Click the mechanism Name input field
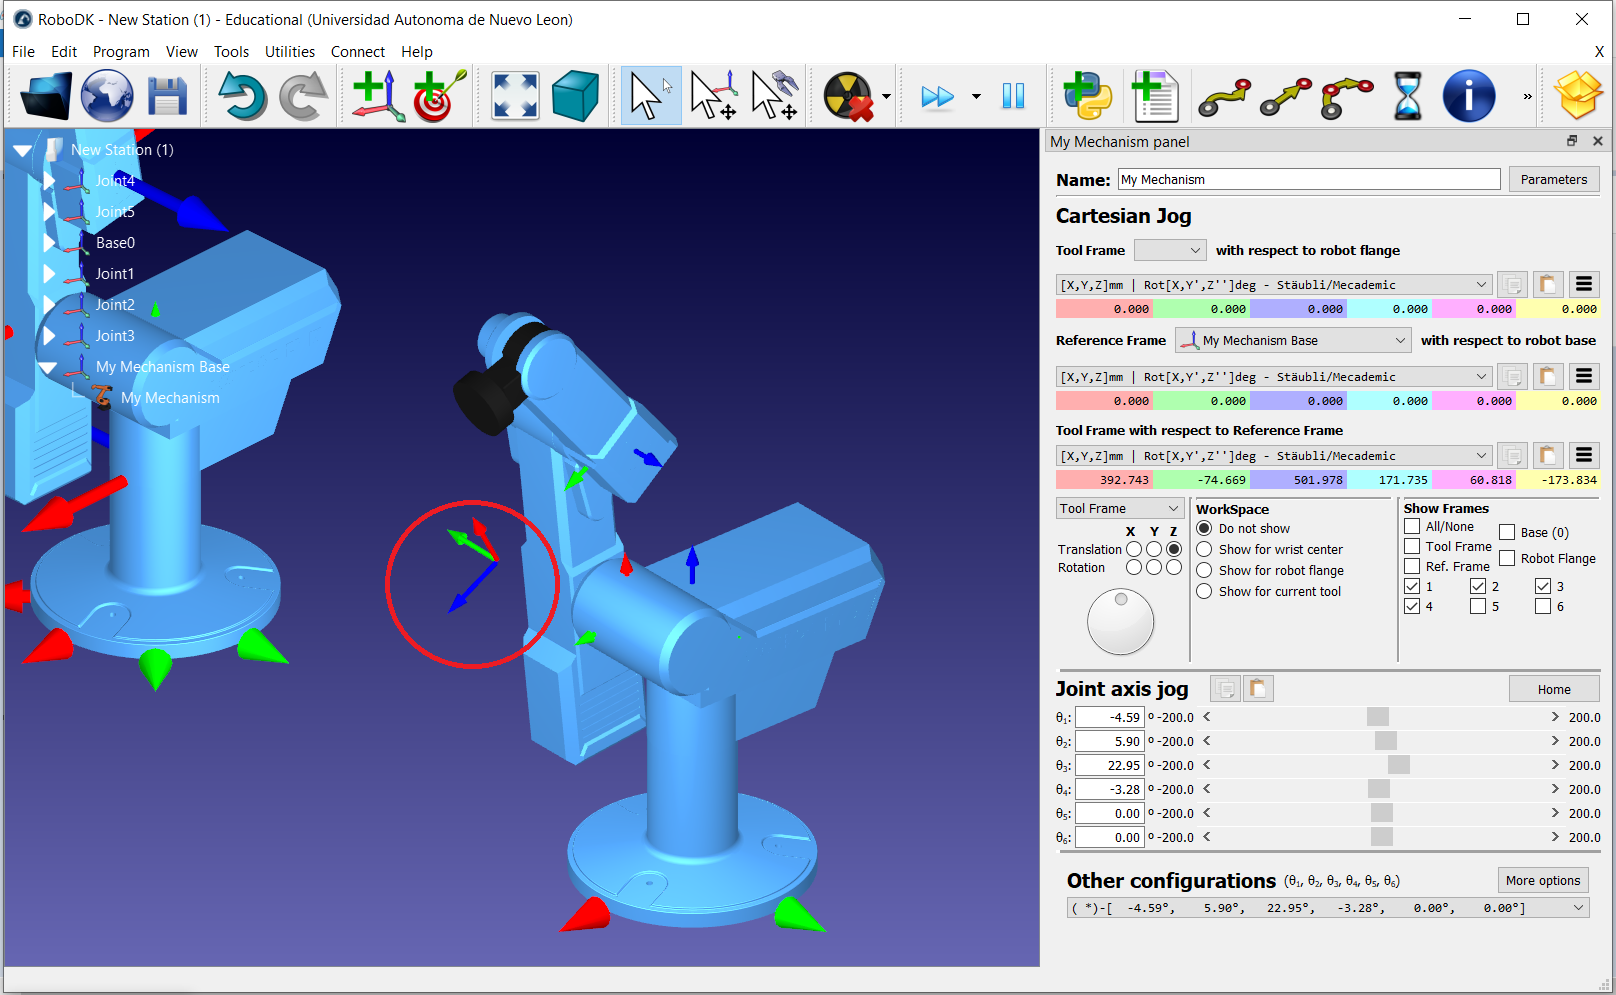1616x995 pixels. coord(1308,180)
